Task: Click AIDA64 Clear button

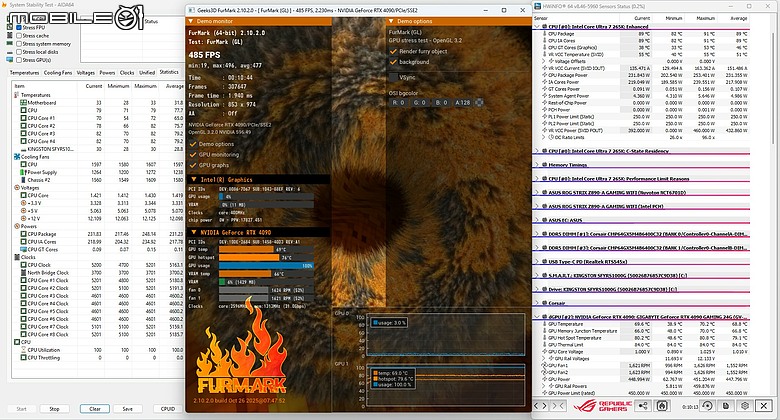Action: click(x=95, y=409)
